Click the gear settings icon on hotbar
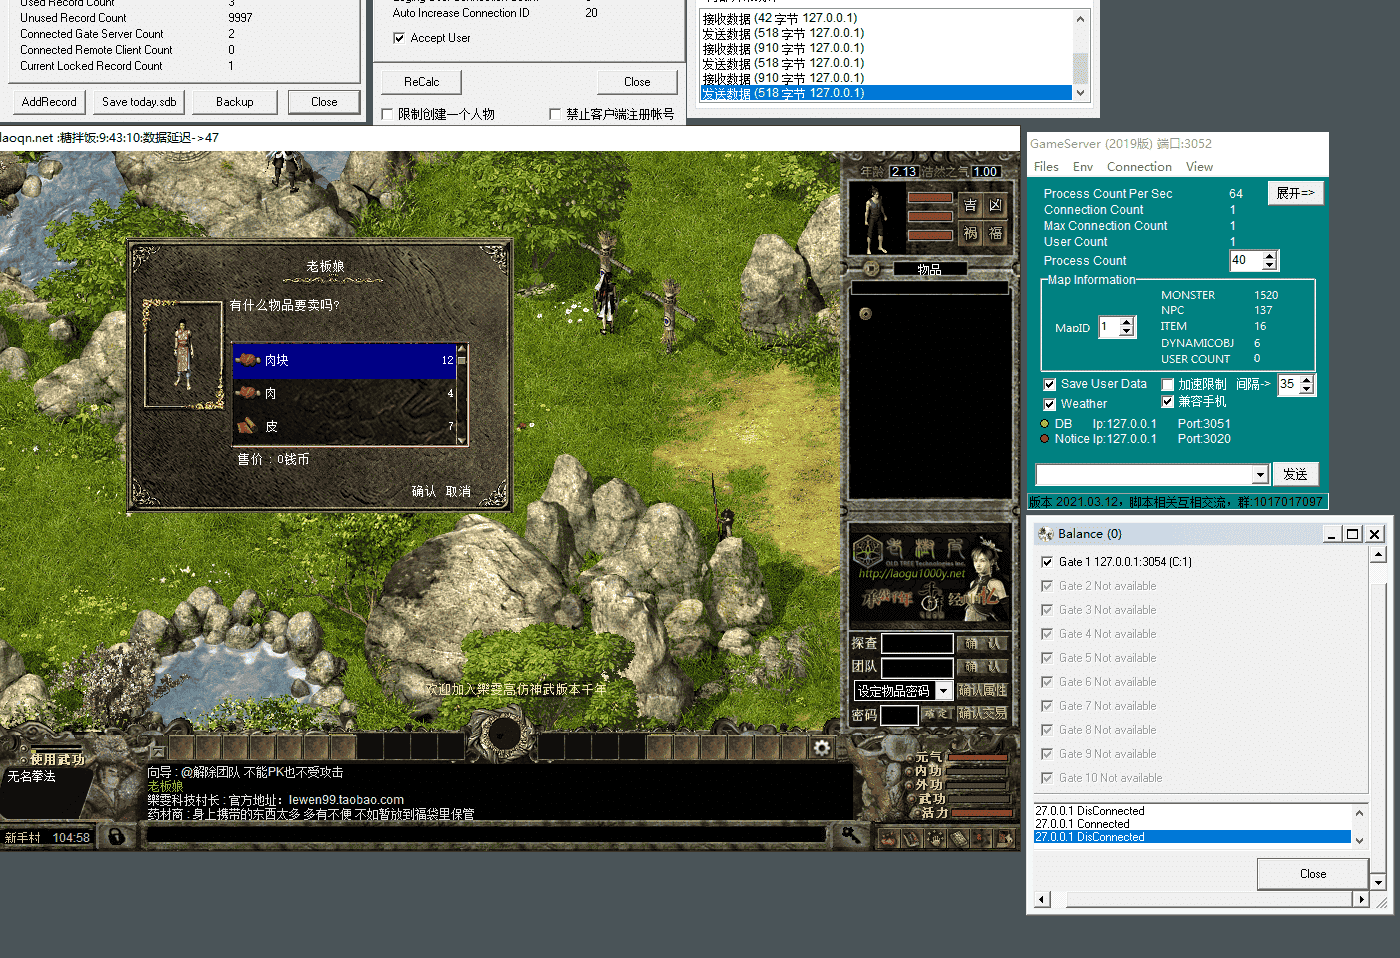The width and height of the screenshot is (1400, 958). (x=822, y=748)
